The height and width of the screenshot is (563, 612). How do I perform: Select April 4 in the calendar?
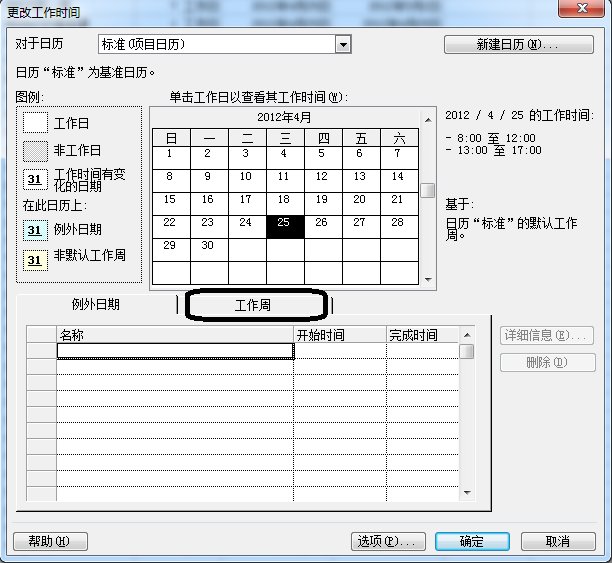tap(285, 158)
